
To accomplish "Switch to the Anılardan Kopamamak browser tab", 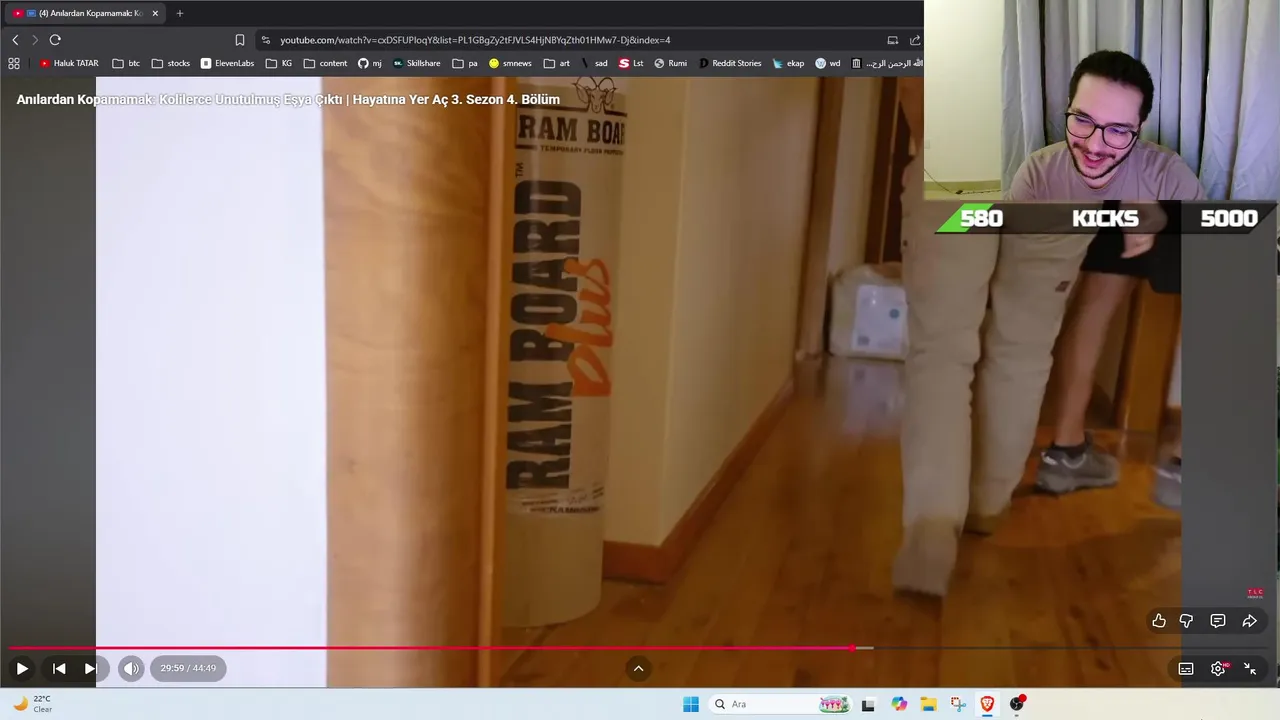I will click(x=84, y=13).
